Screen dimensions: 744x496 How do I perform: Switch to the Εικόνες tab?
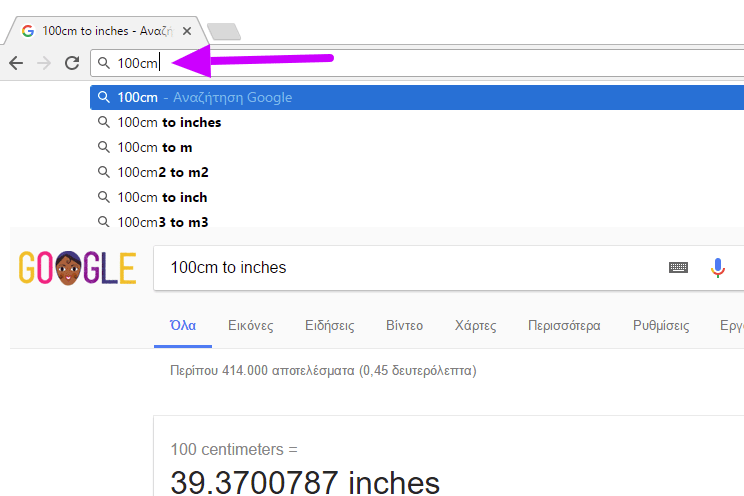[251, 326]
